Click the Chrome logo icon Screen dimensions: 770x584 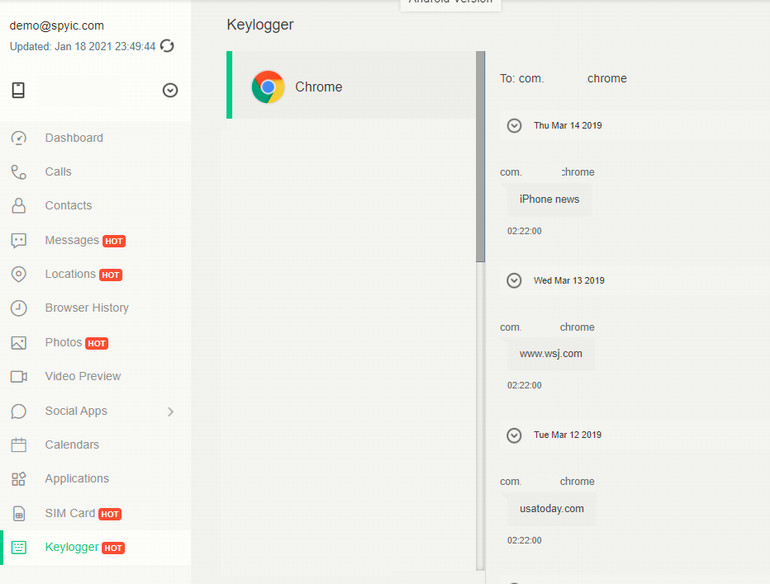268,87
